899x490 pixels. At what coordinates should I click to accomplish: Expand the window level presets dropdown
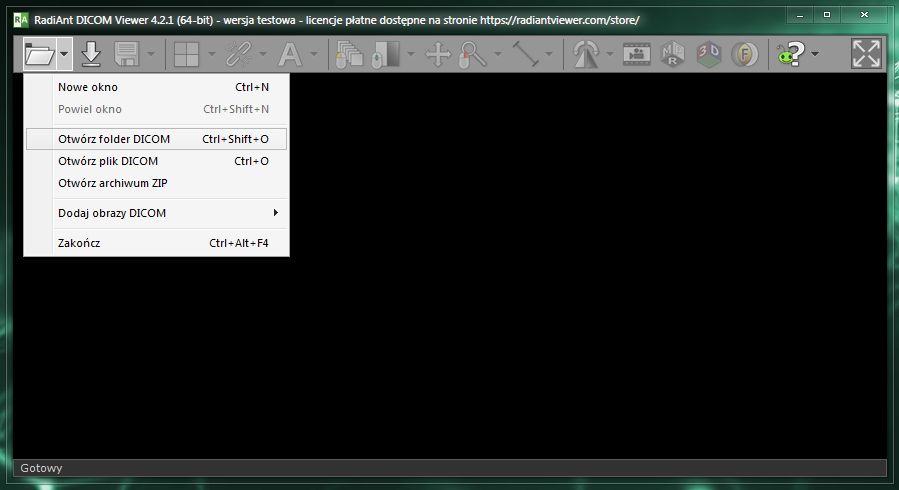411,54
